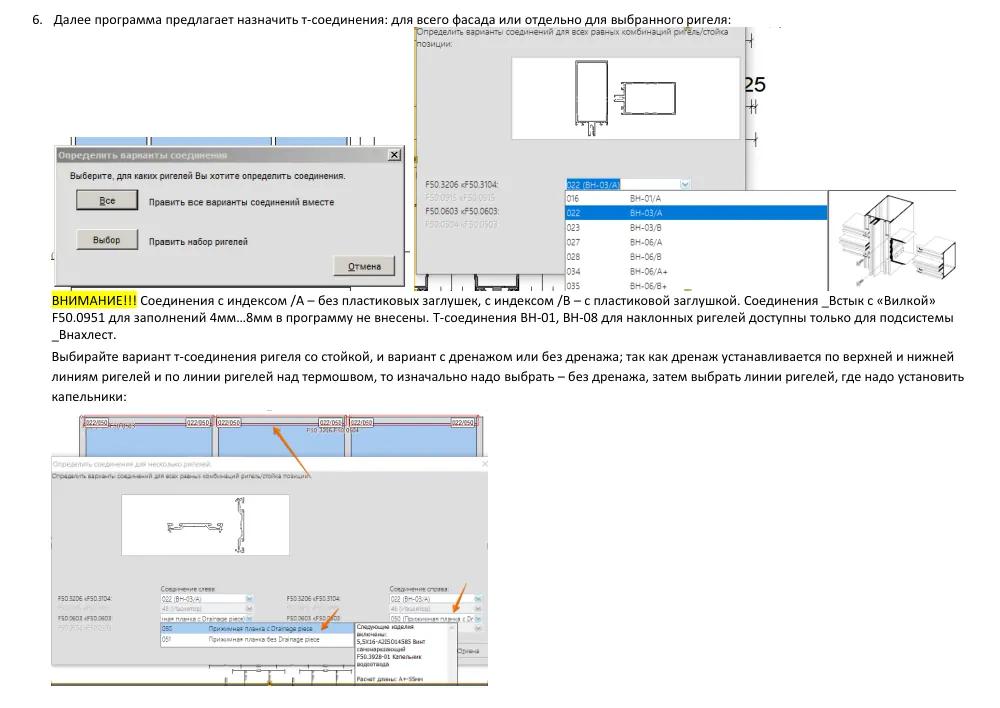1000x708 pixels.
Task: Pick the 027 BH-06/A list entry
Action: (x=696, y=242)
